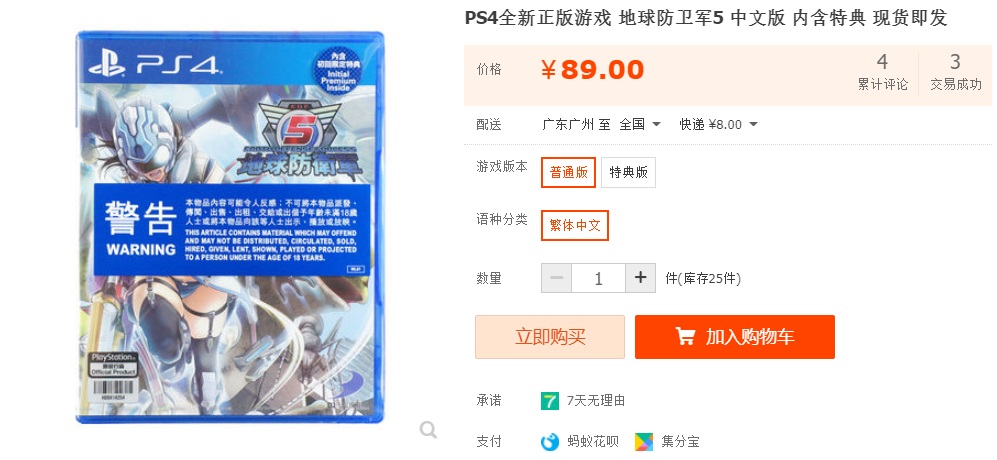Select the 繁体中文 language option
The image size is (997, 460).
[x=575, y=225]
